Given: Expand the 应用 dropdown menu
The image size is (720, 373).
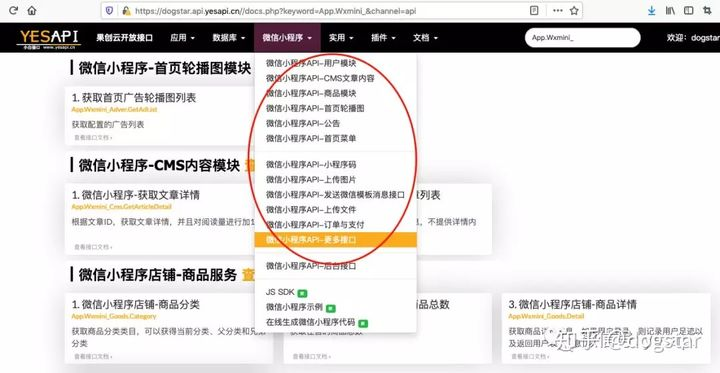Looking at the screenshot, I should click(x=182, y=38).
